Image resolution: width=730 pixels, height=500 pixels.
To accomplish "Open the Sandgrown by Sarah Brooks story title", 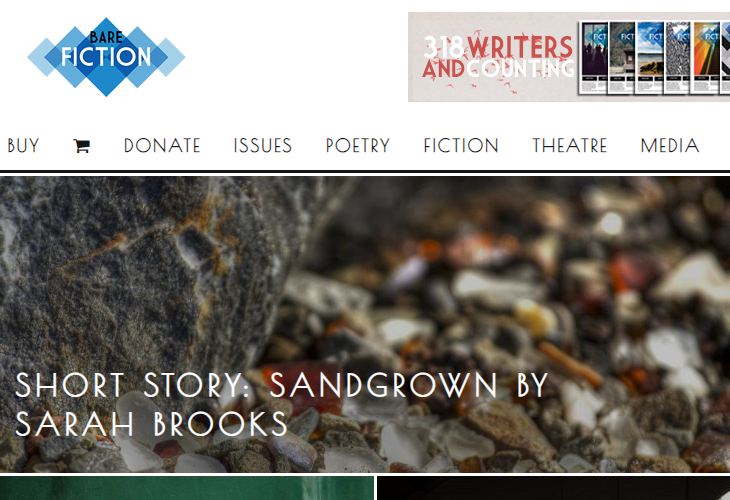I will [x=282, y=404].
